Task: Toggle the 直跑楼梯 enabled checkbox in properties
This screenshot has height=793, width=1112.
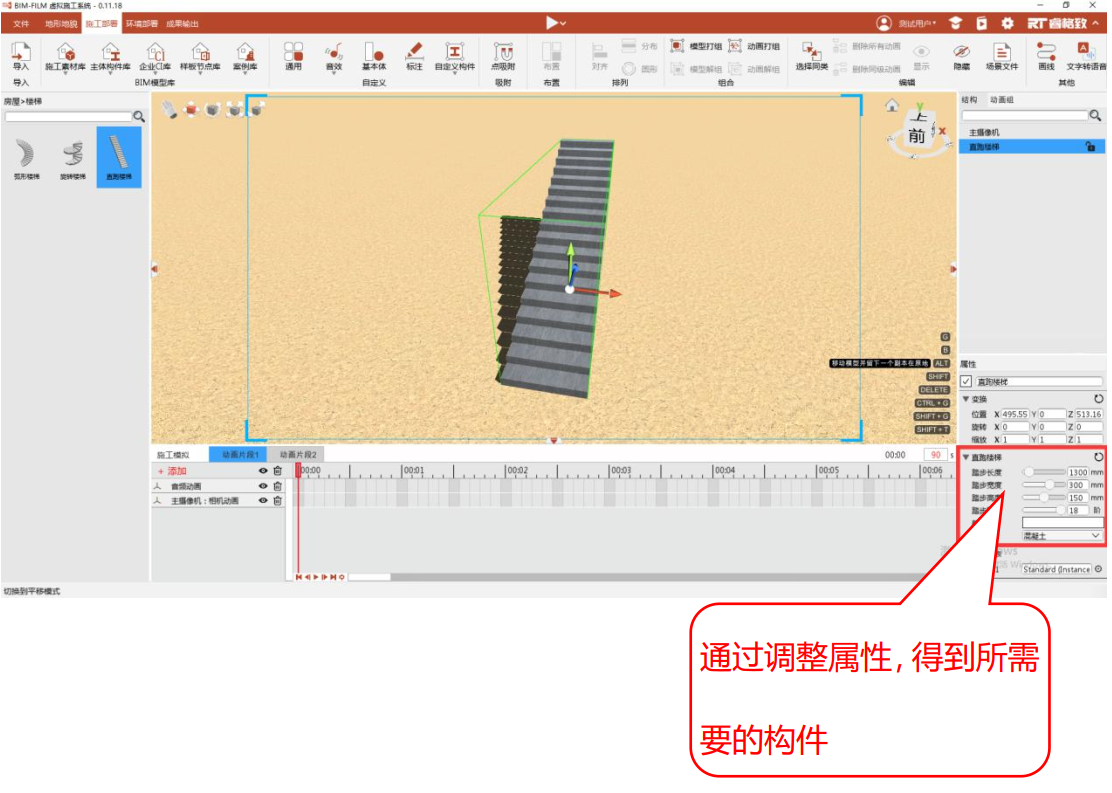Action: click(x=967, y=382)
